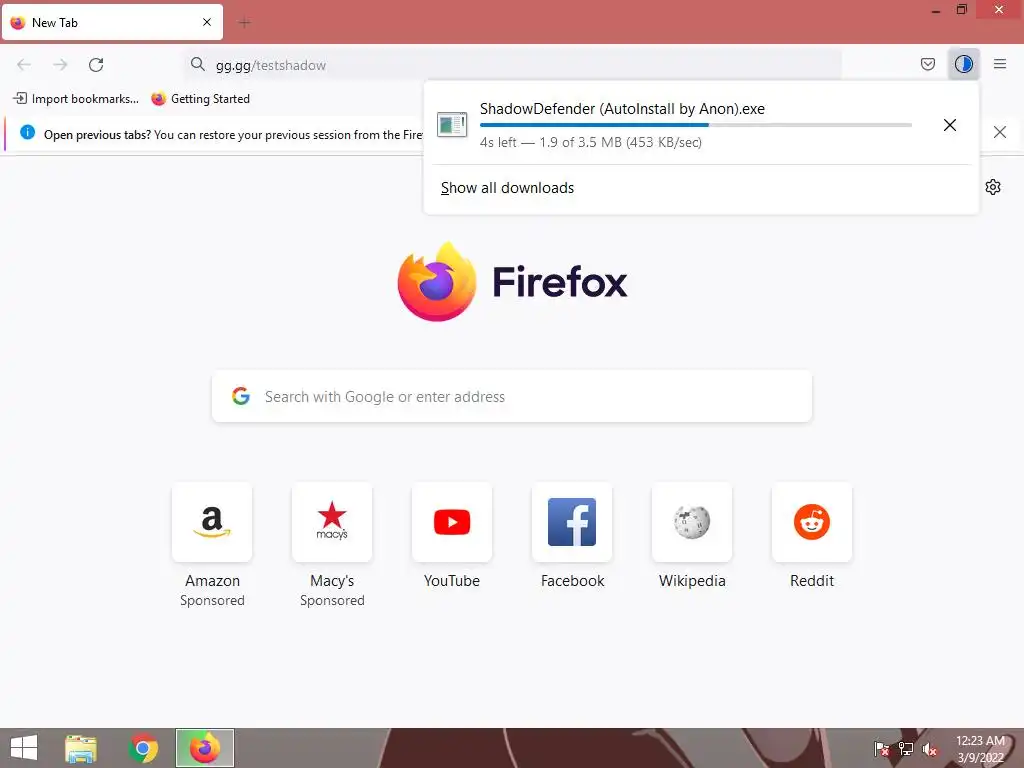Select the New Tab browser tab
The image size is (1024, 768).
tap(112, 22)
